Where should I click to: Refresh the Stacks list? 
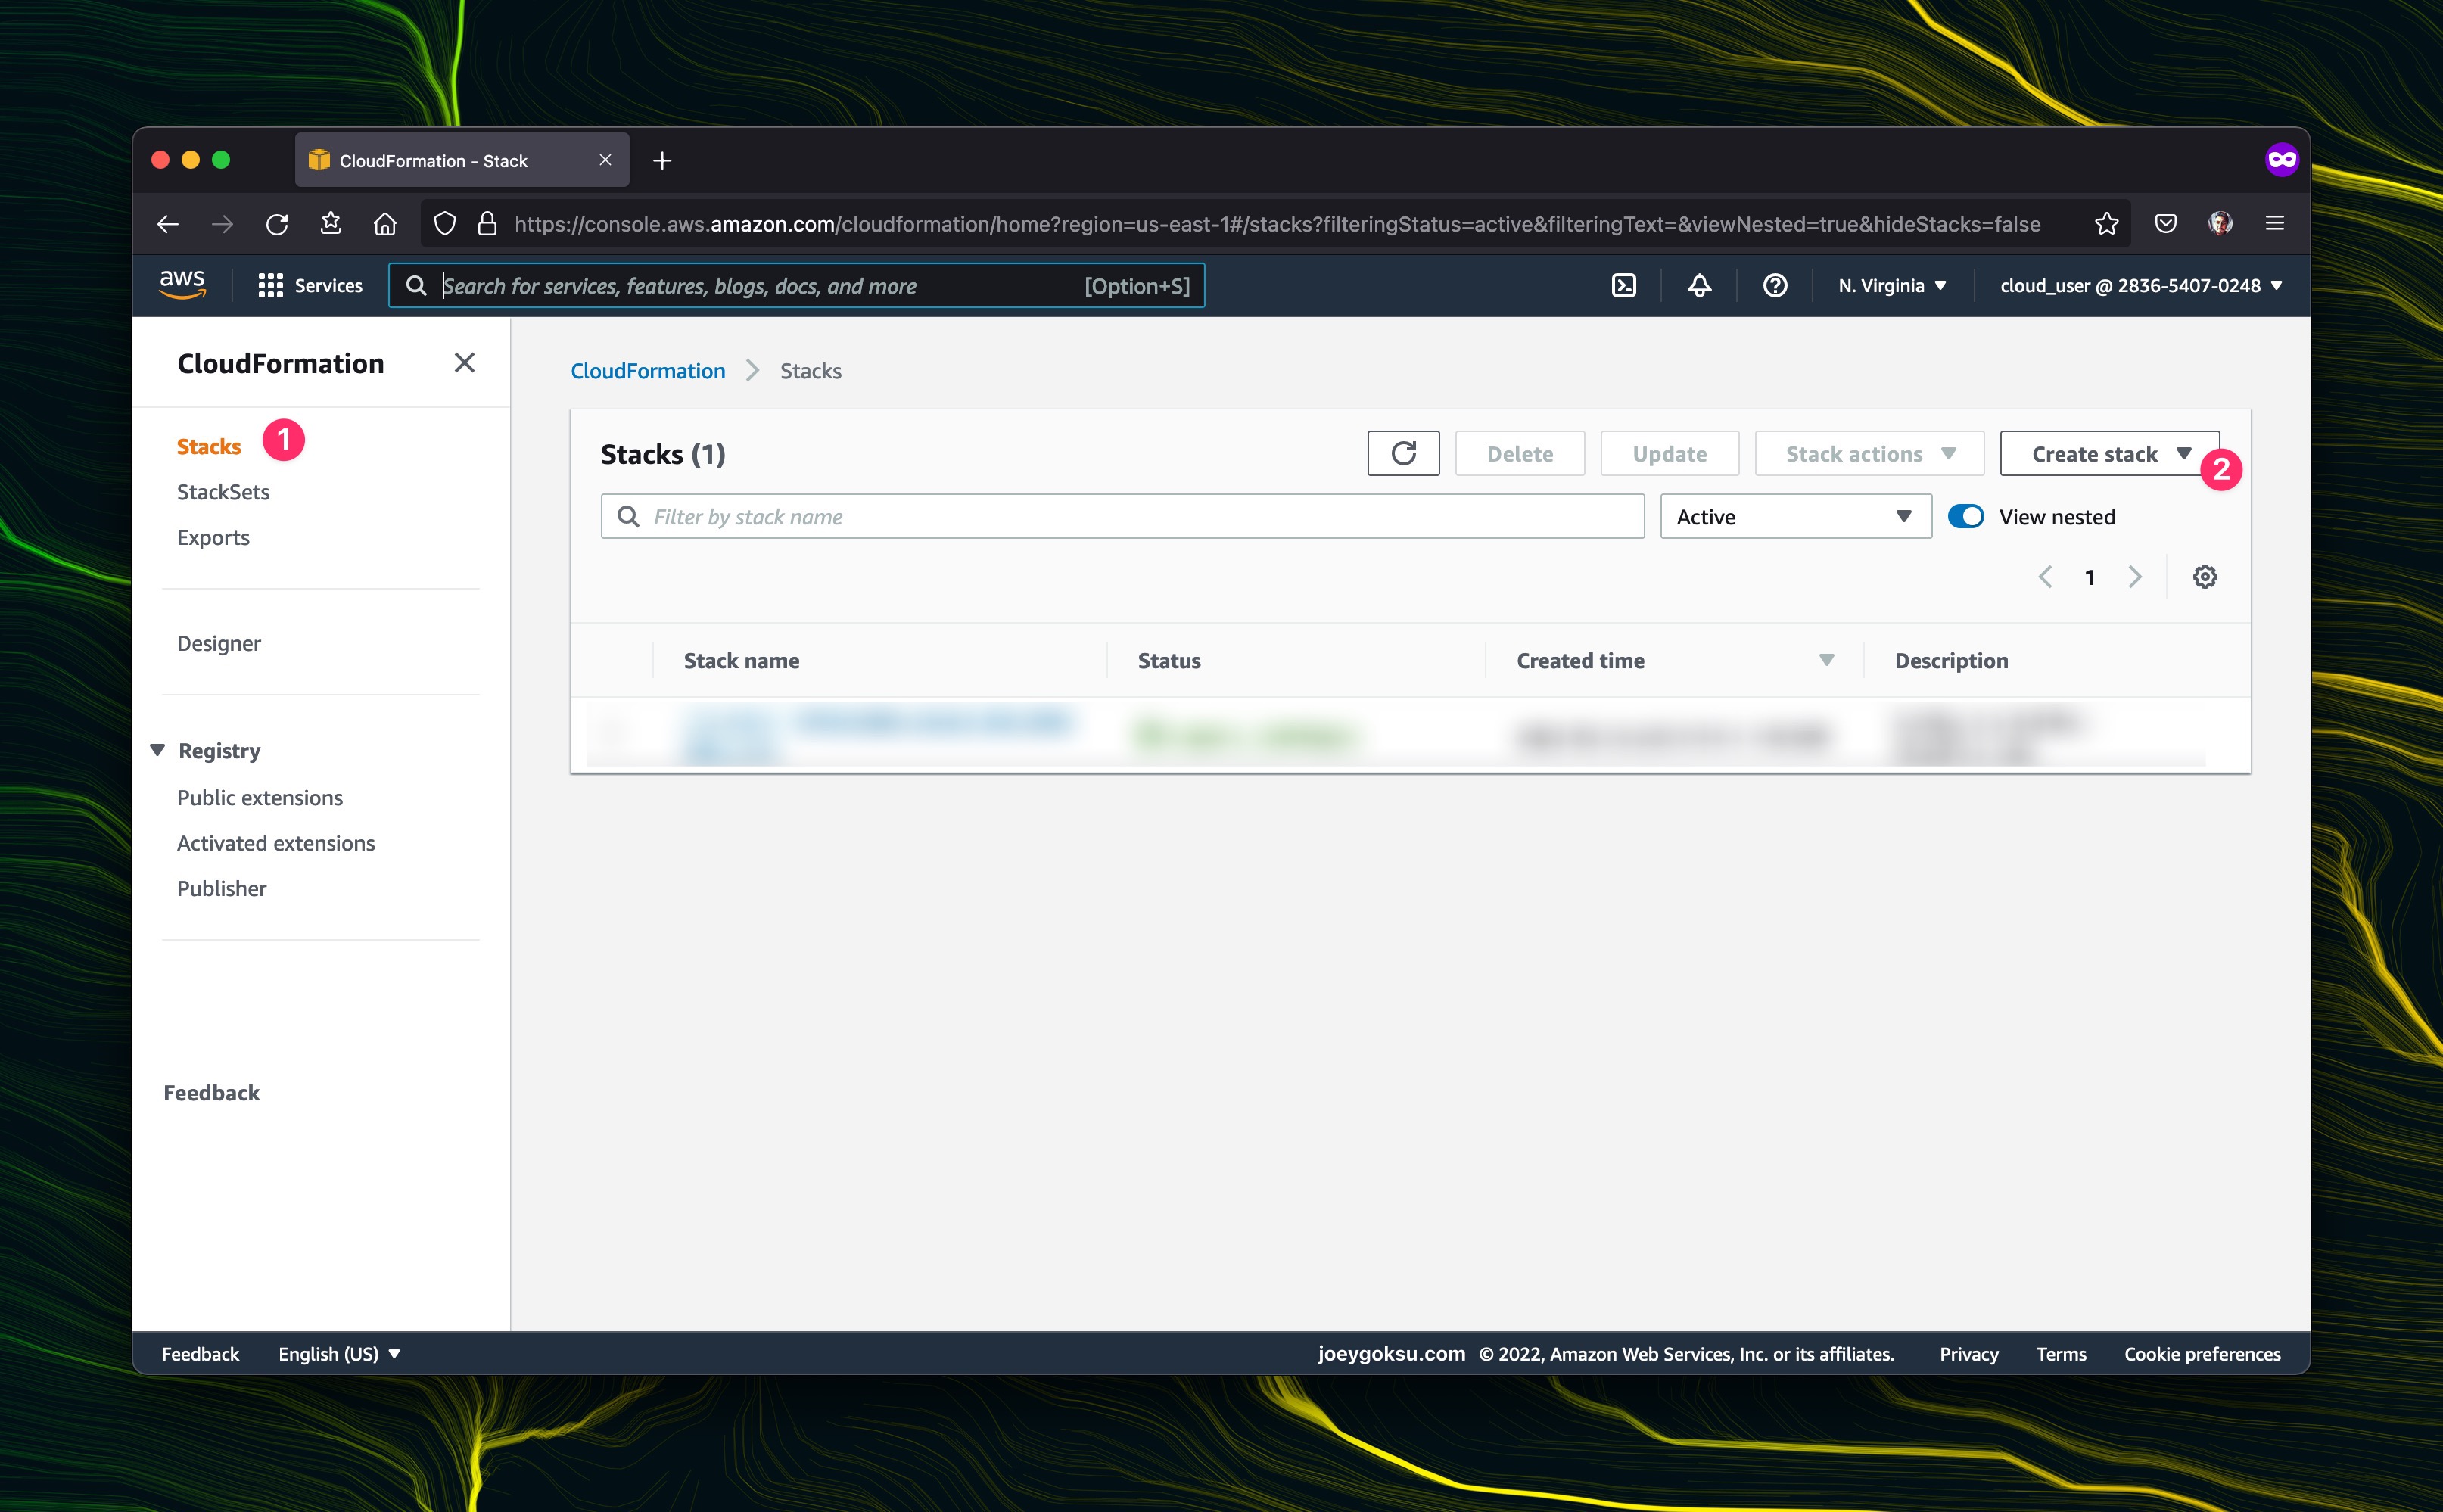[x=1403, y=454]
